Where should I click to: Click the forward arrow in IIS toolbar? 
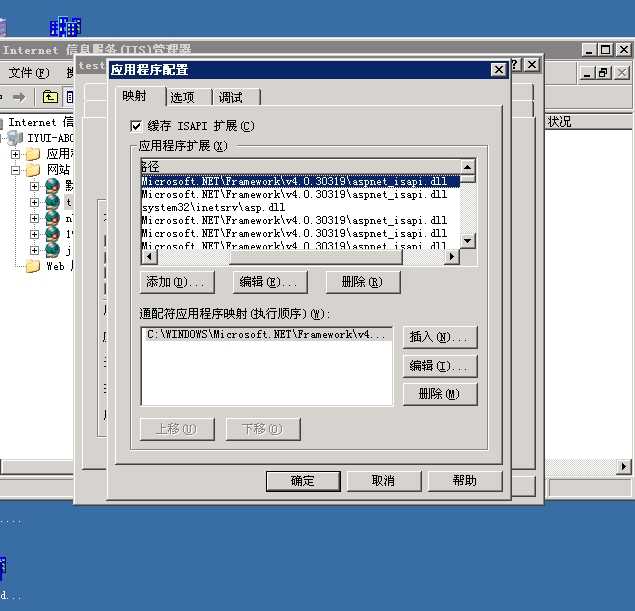point(19,97)
